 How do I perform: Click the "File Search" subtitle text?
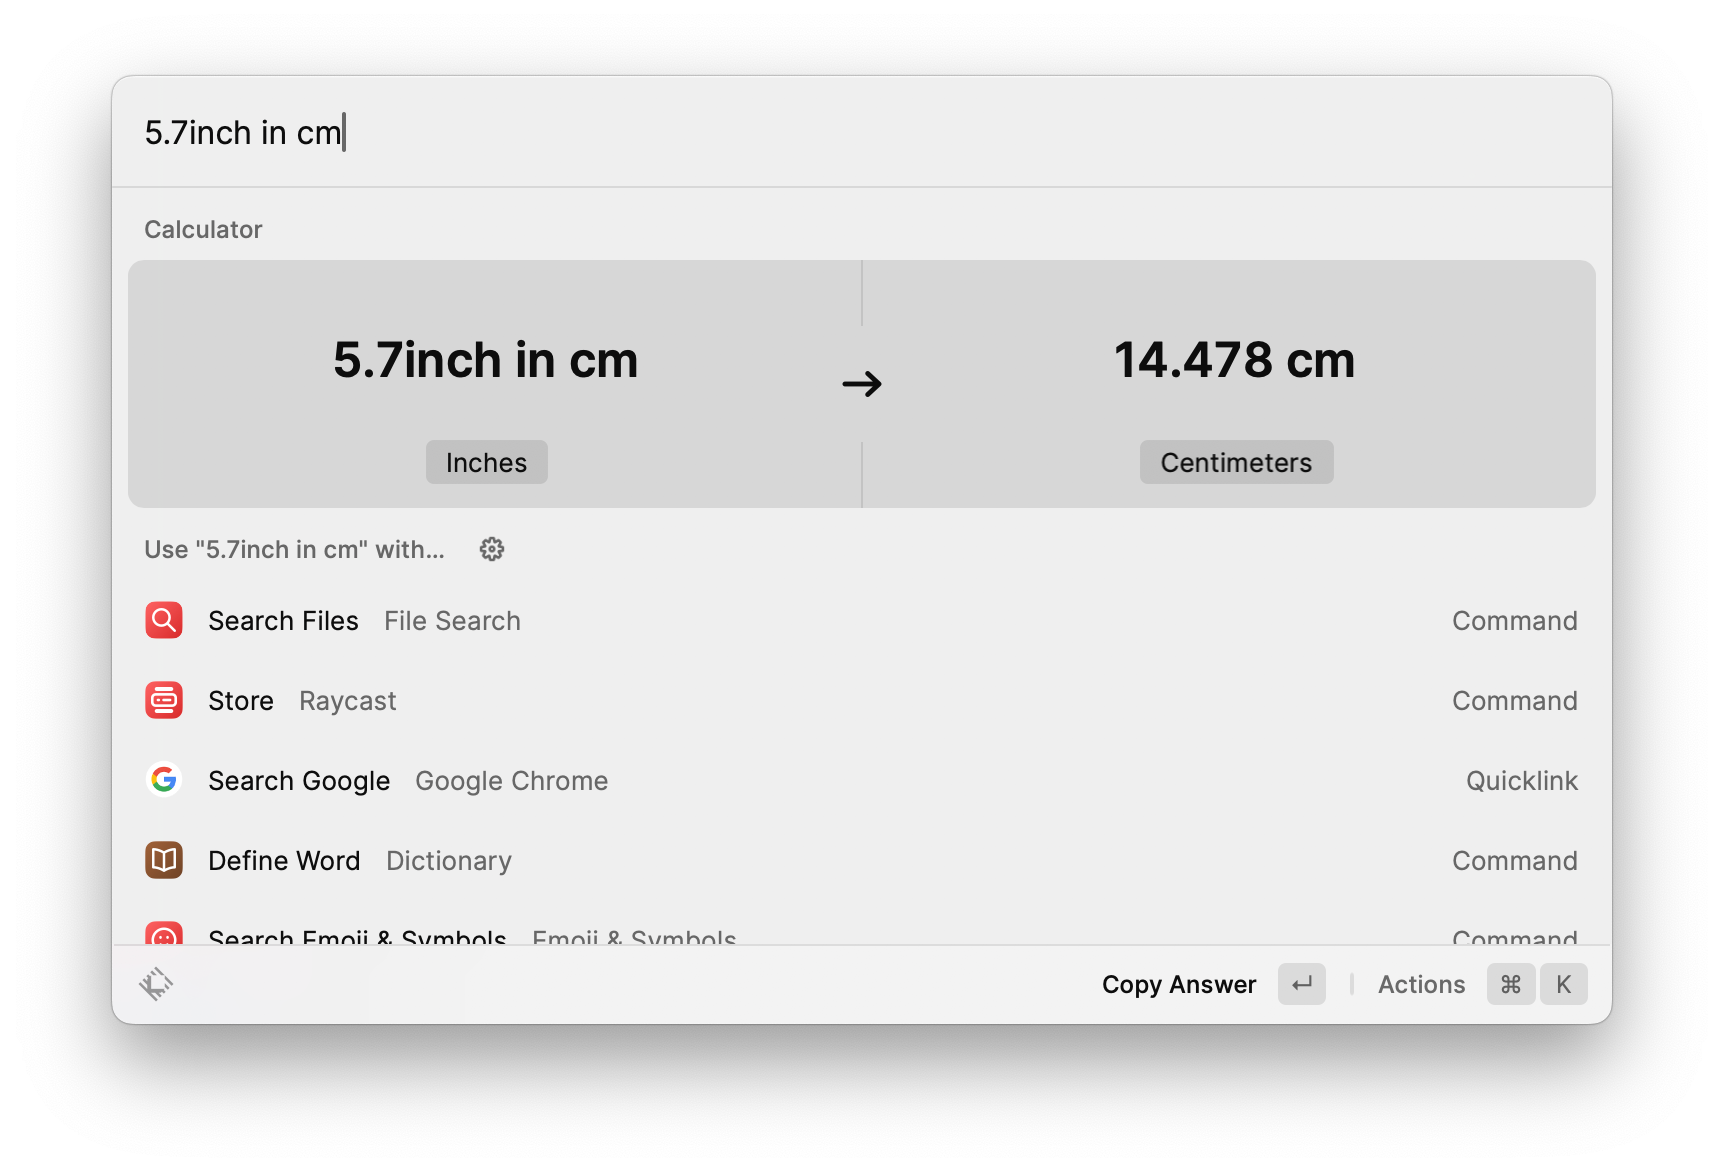(452, 621)
